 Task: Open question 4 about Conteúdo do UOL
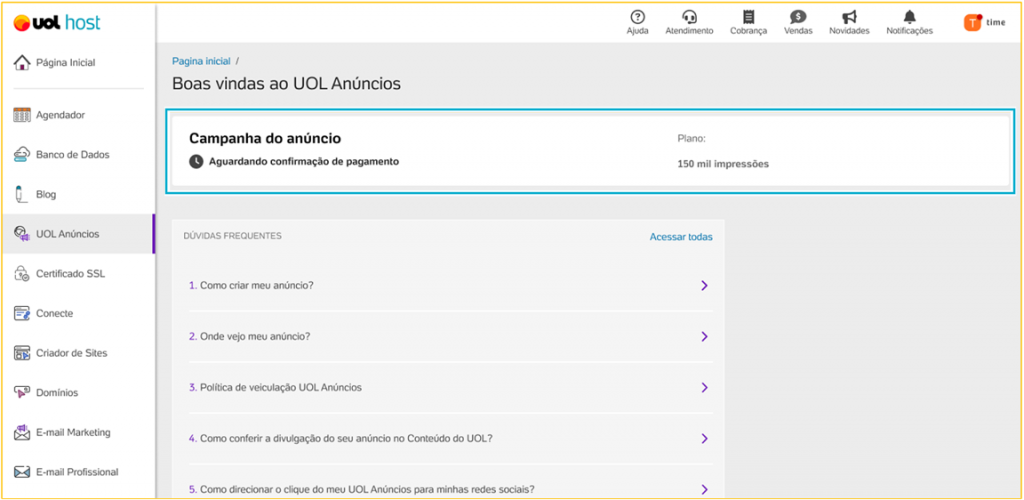pyautogui.click(x=451, y=438)
